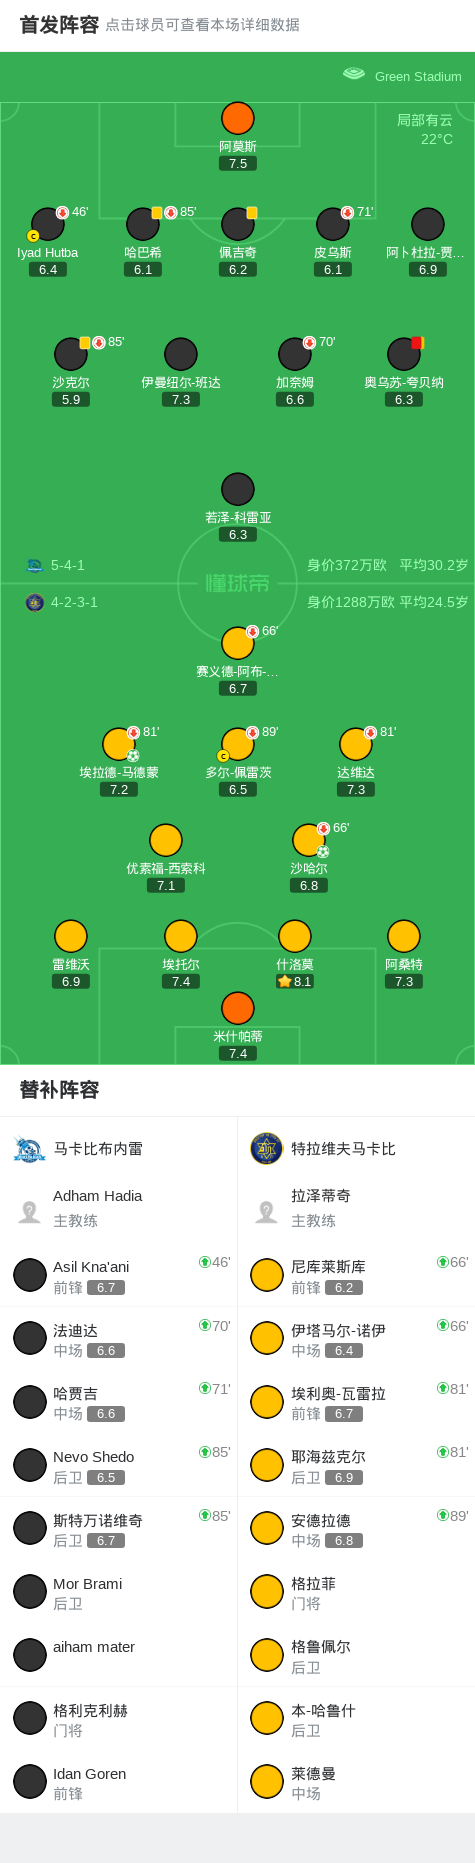Viewport: 475px width, 1863px height.
Task: Click the 5-4-1 formation label
Action: [x=68, y=565]
